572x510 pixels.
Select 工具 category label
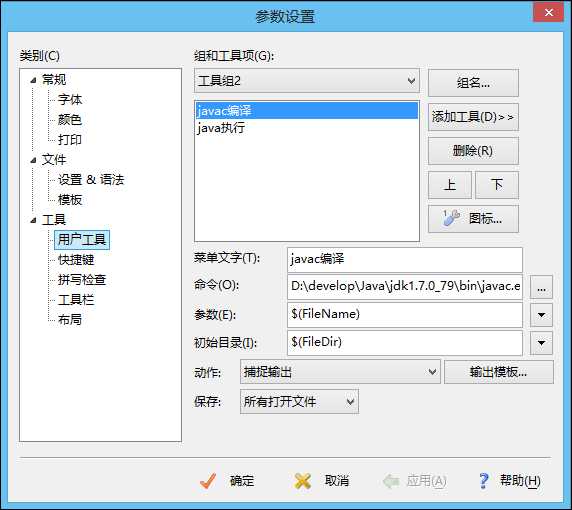click(54, 220)
